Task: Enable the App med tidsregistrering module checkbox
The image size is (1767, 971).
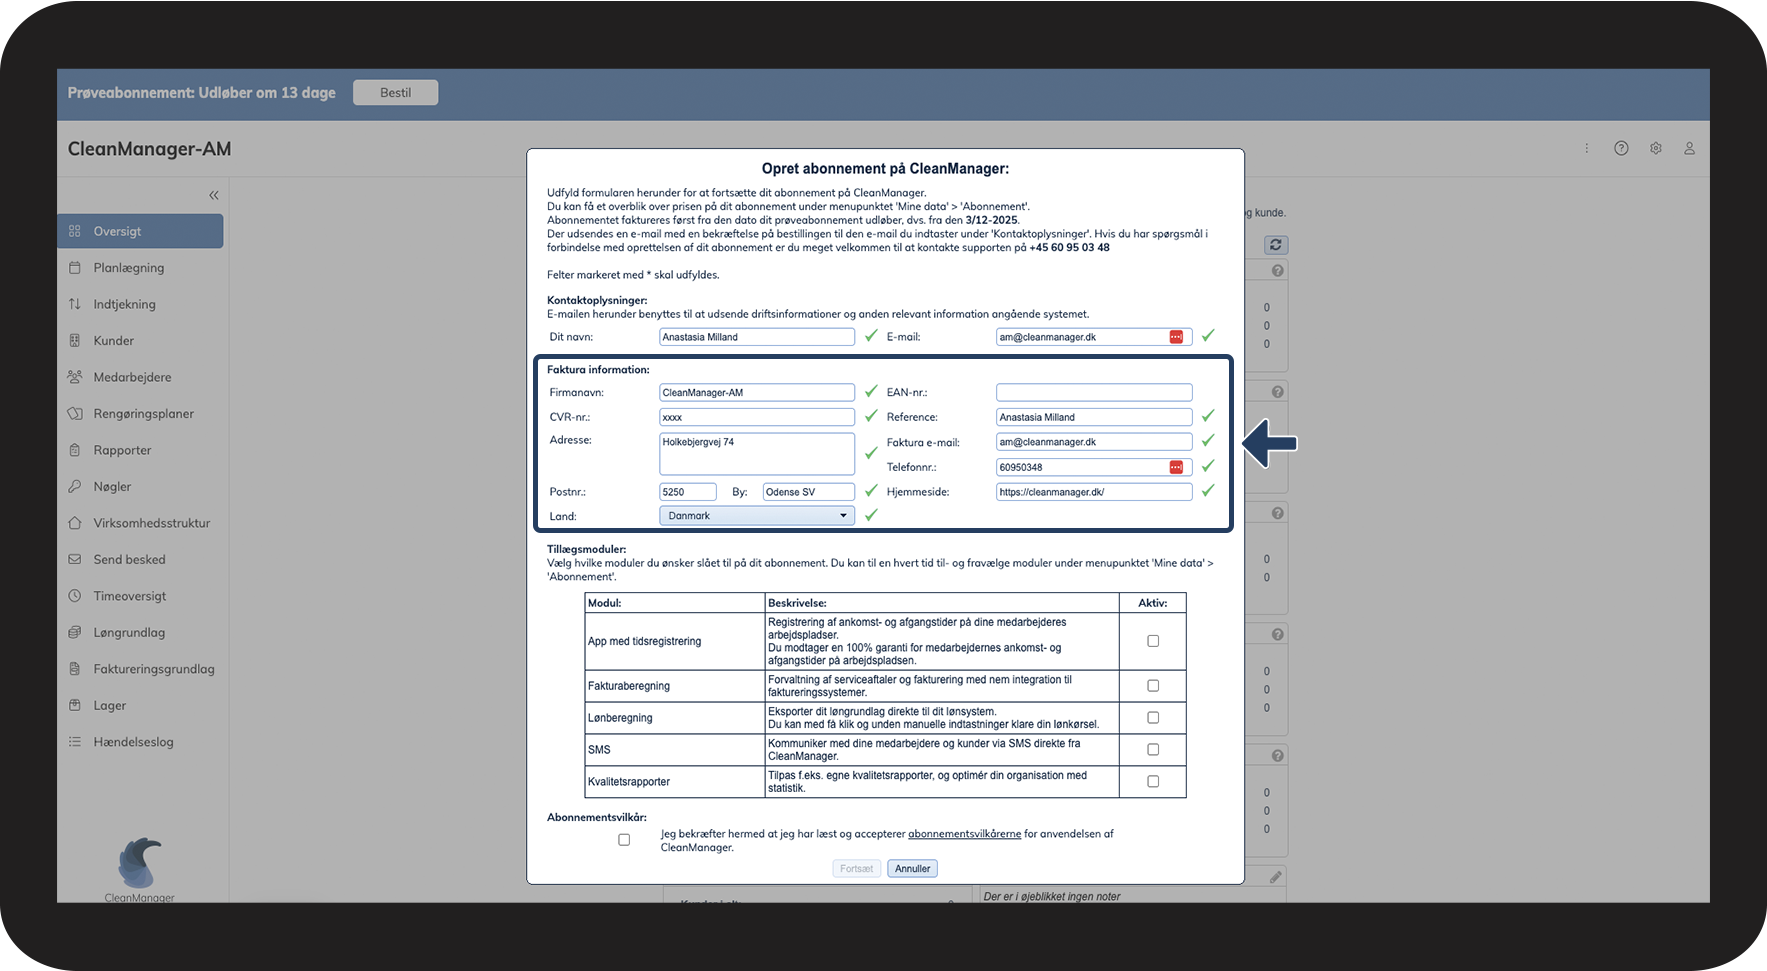Action: pos(1153,641)
